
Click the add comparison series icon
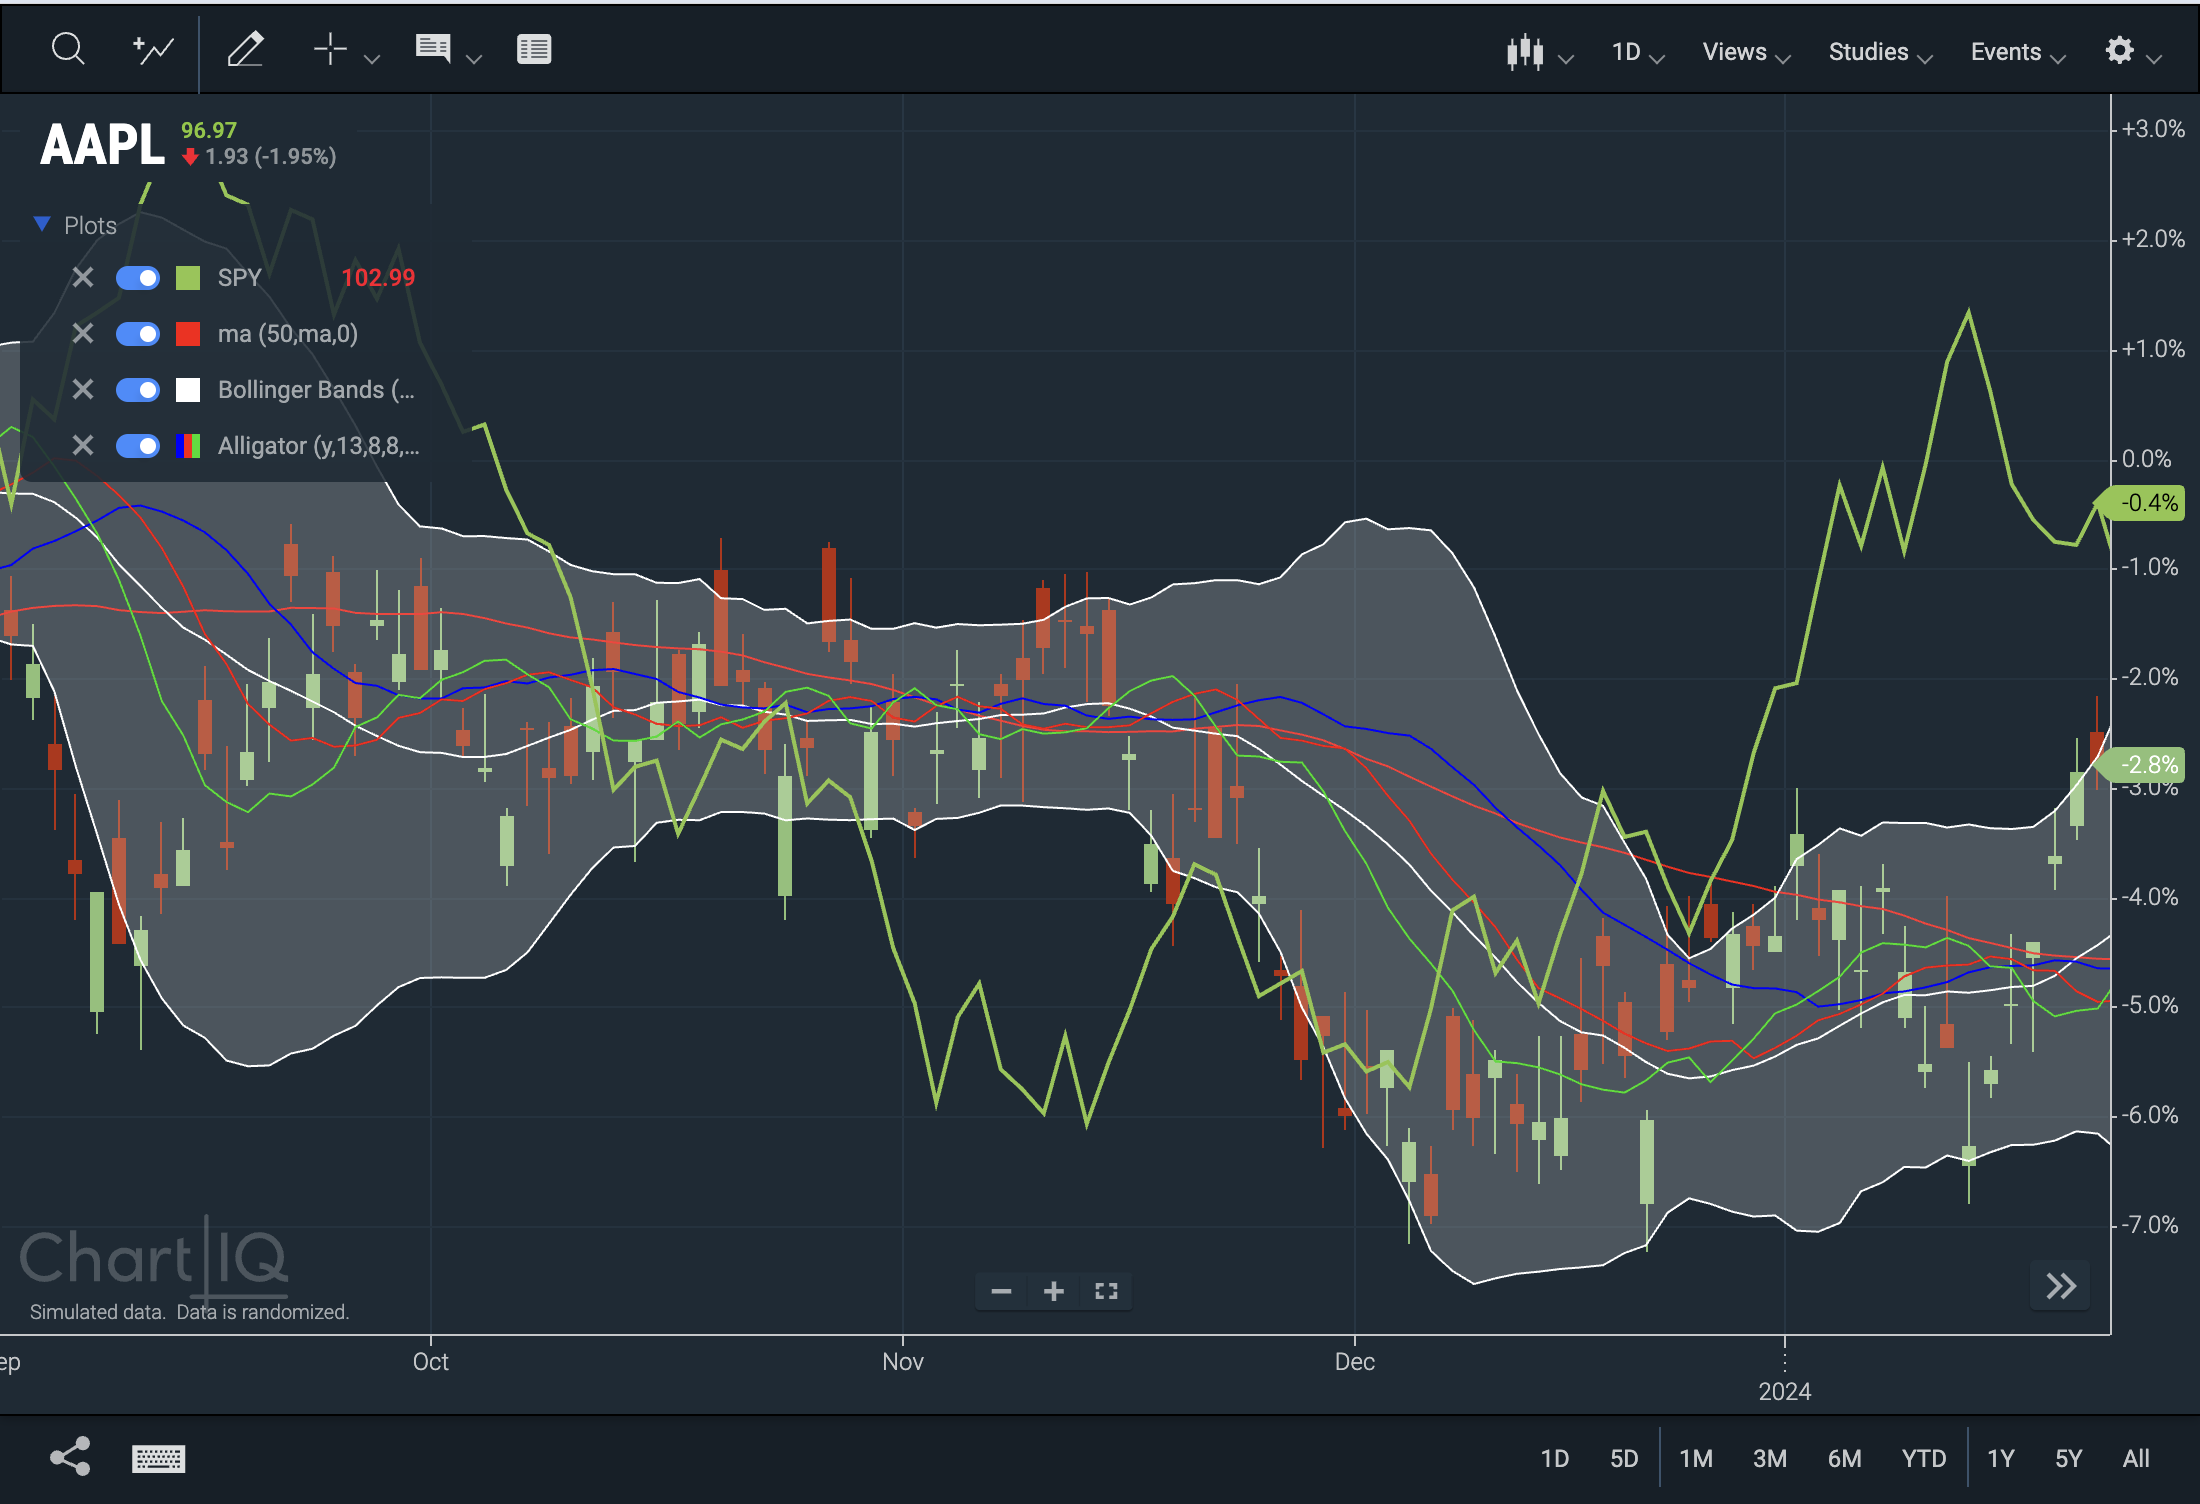coord(153,49)
